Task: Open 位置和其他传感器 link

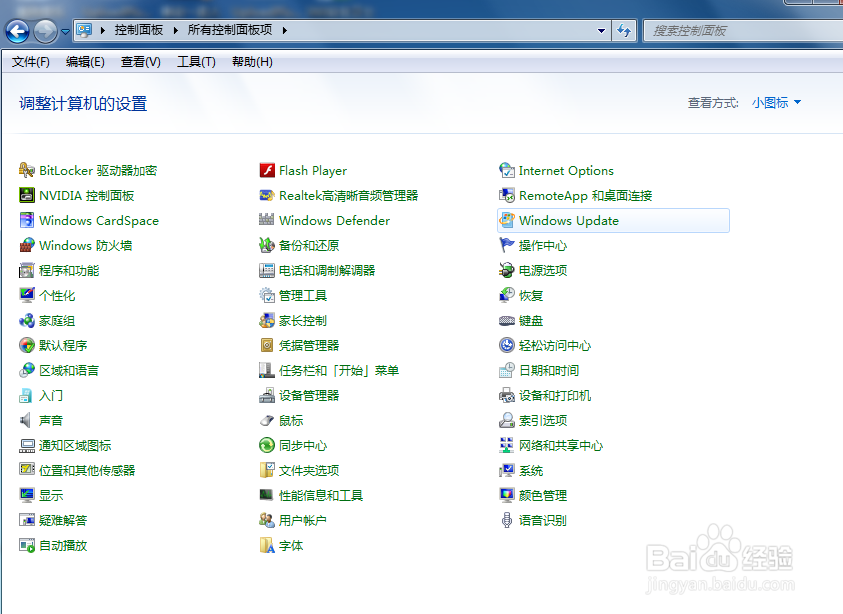Action: pos(87,470)
